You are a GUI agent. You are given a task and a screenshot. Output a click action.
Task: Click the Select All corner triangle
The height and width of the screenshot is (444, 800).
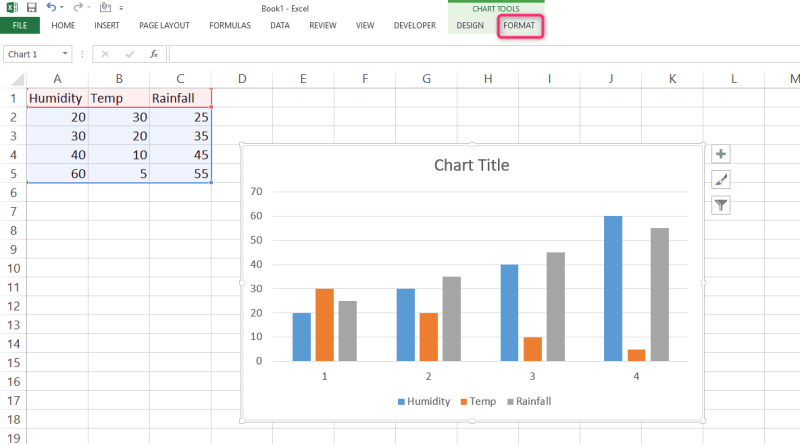click(17, 79)
